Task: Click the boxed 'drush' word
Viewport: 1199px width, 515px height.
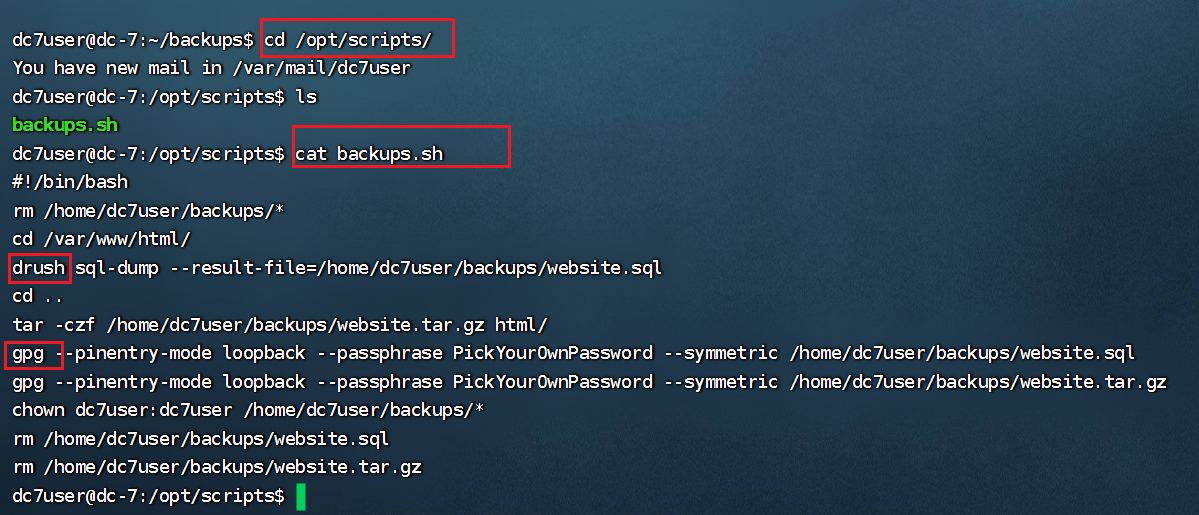Action: tap(39, 268)
